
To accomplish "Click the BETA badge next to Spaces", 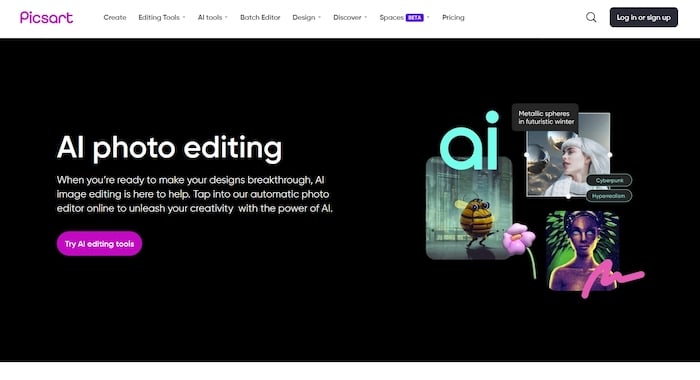I will tap(414, 17).
